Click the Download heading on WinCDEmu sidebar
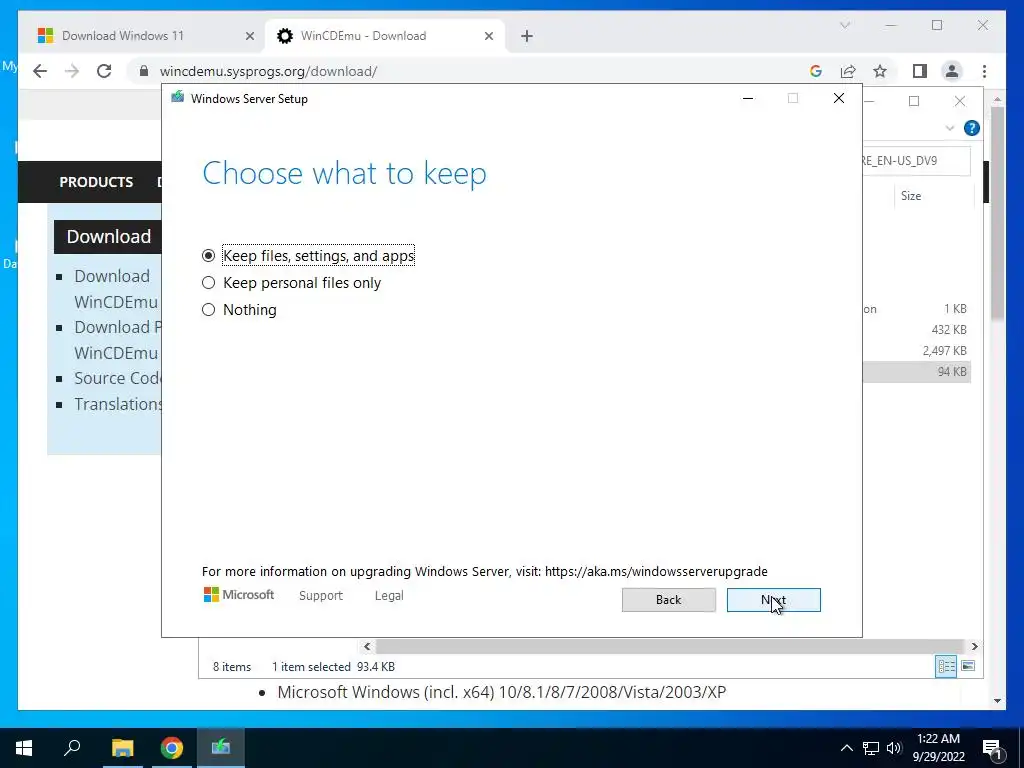 tap(108, 236)
